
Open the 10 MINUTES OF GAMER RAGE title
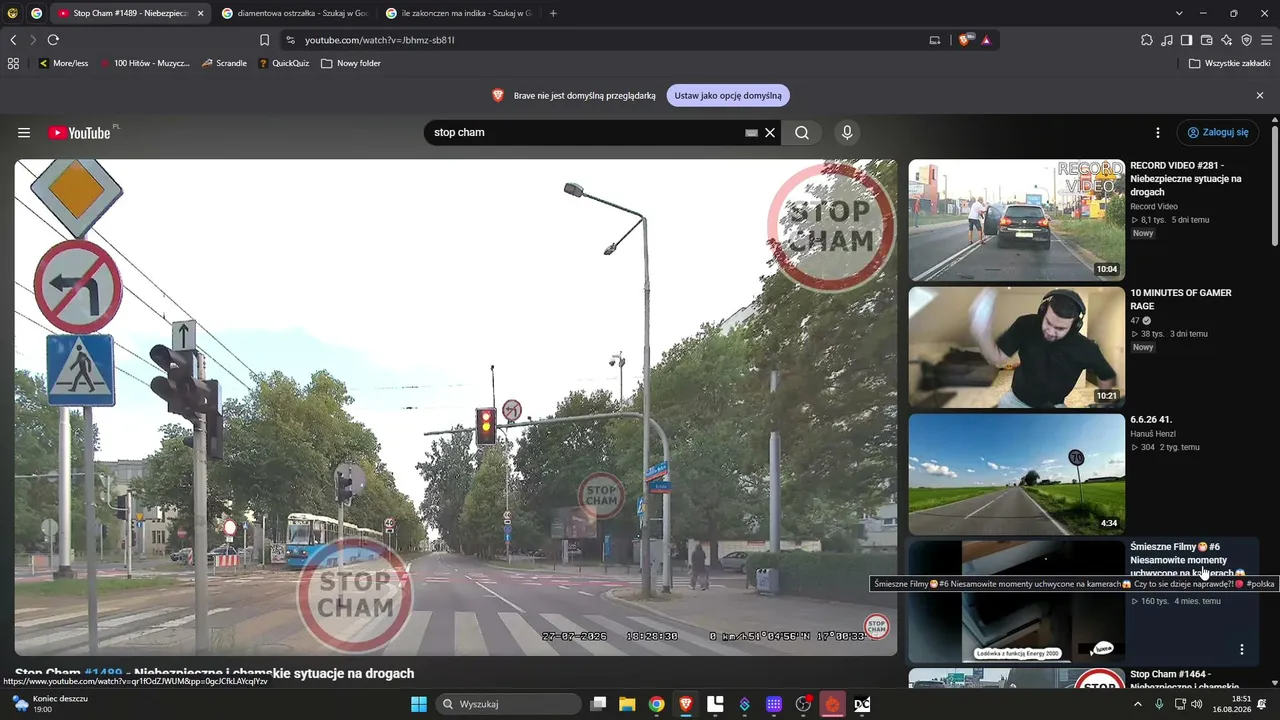pyautogui.click(x=1181, y=299)
